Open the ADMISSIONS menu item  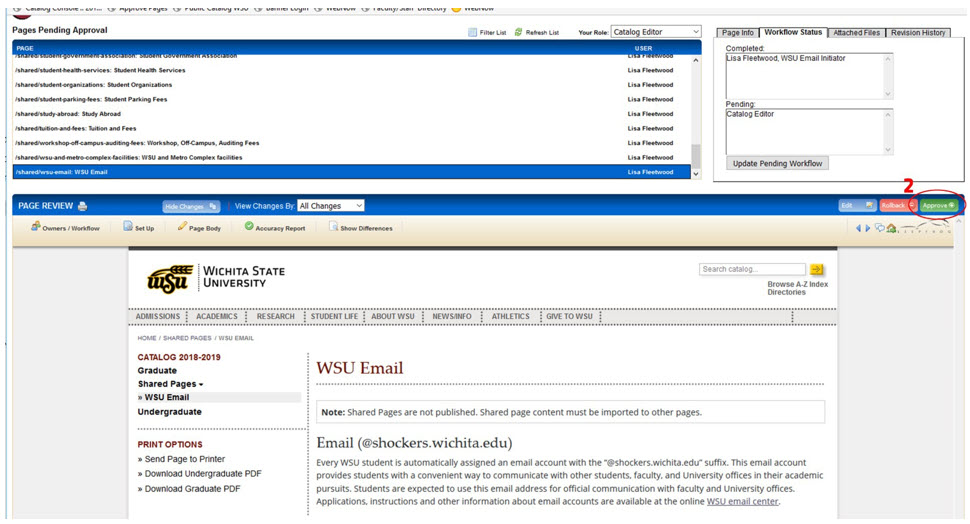158,316
